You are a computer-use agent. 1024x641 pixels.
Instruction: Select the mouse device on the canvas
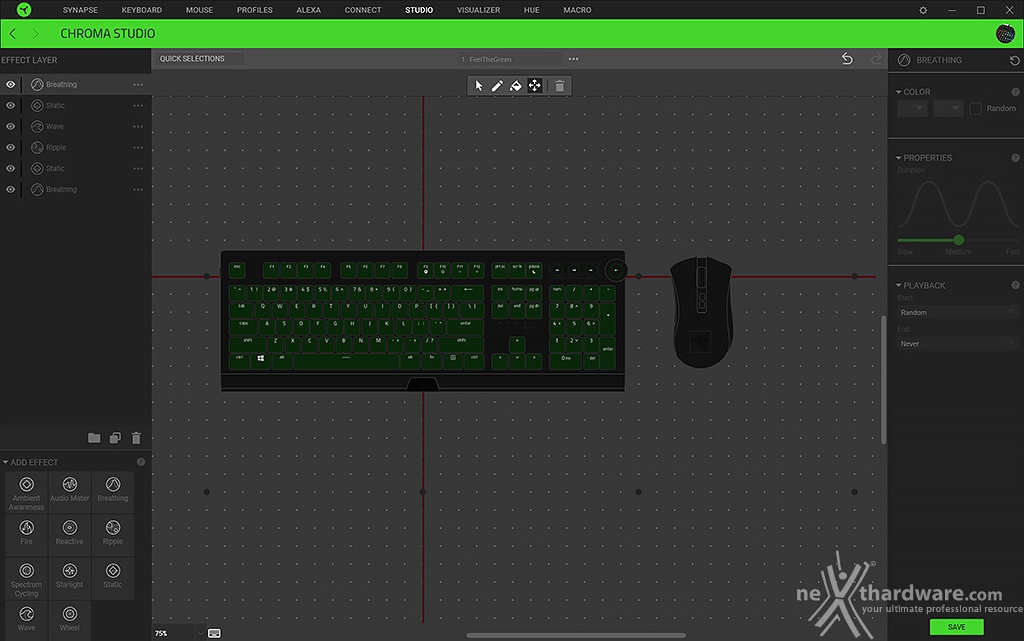[702, 312]
